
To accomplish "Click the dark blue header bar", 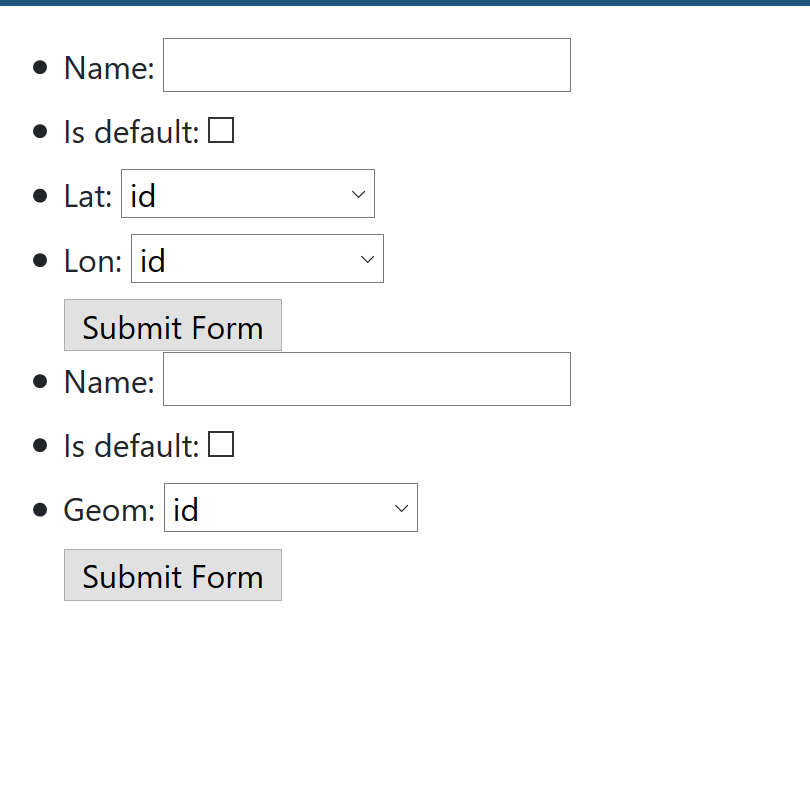I will pyautogui.click(x=405, y=2).
